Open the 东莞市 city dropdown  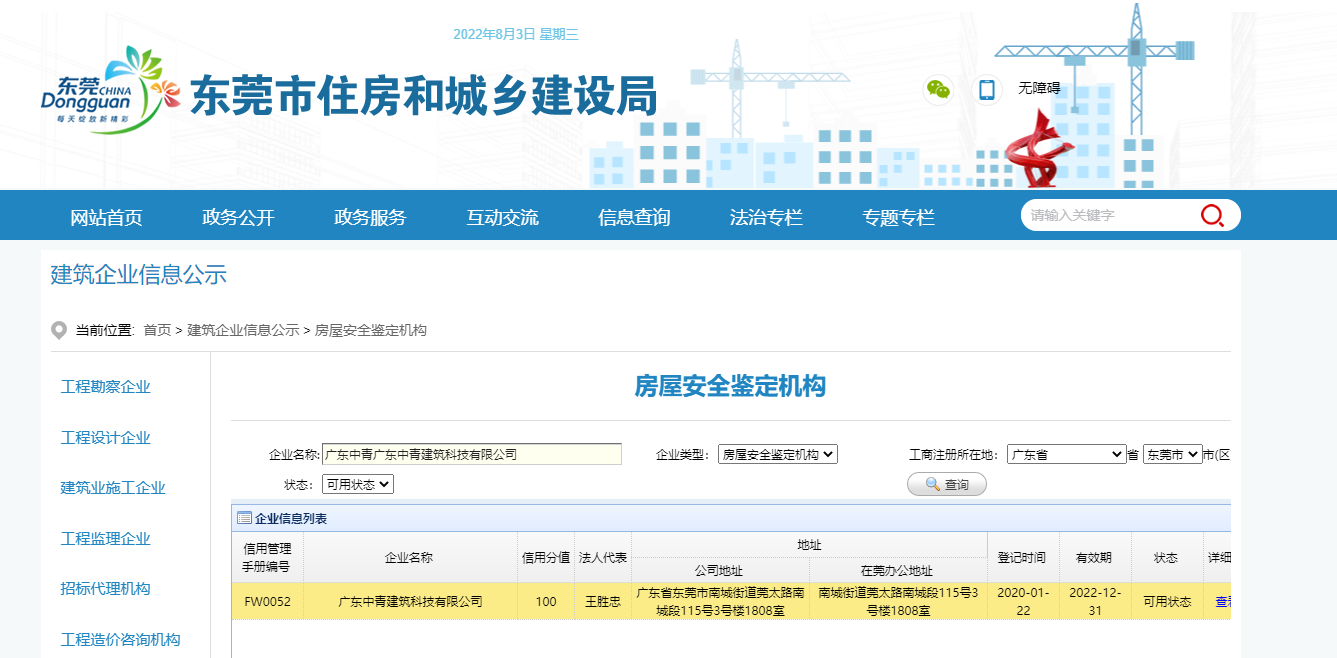(1172, 454)
